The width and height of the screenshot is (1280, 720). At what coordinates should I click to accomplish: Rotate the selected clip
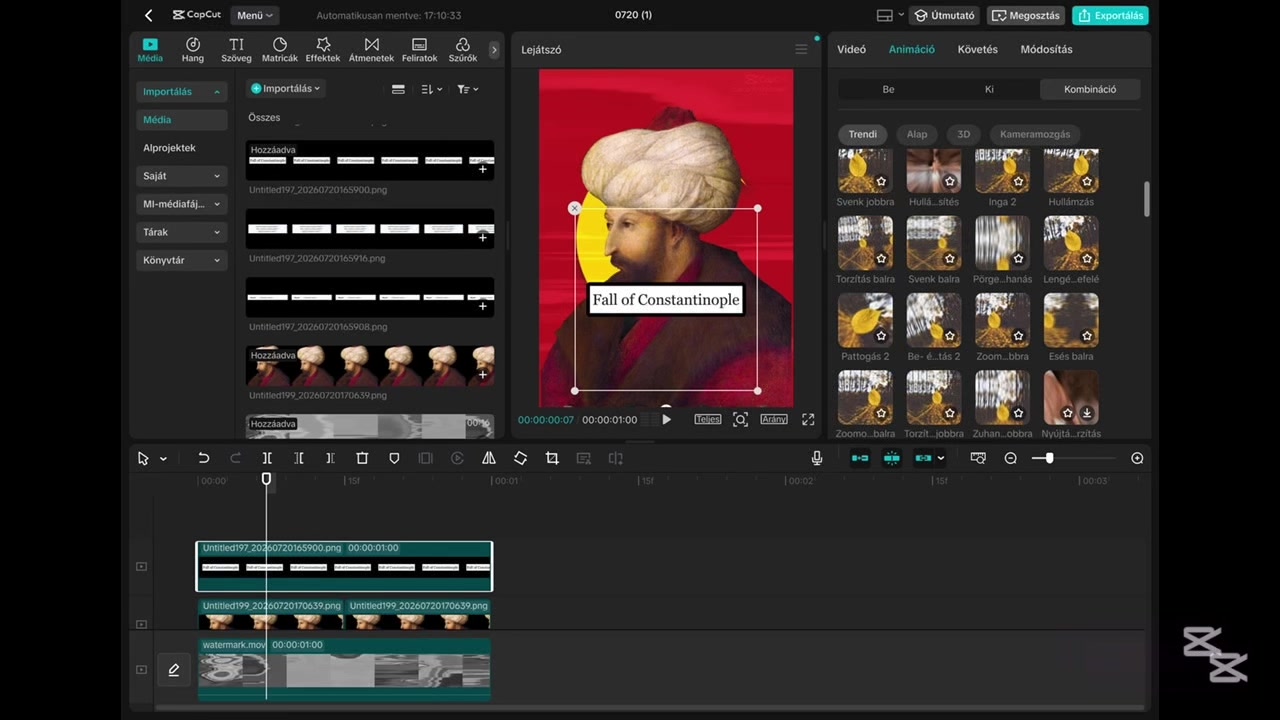520,458
